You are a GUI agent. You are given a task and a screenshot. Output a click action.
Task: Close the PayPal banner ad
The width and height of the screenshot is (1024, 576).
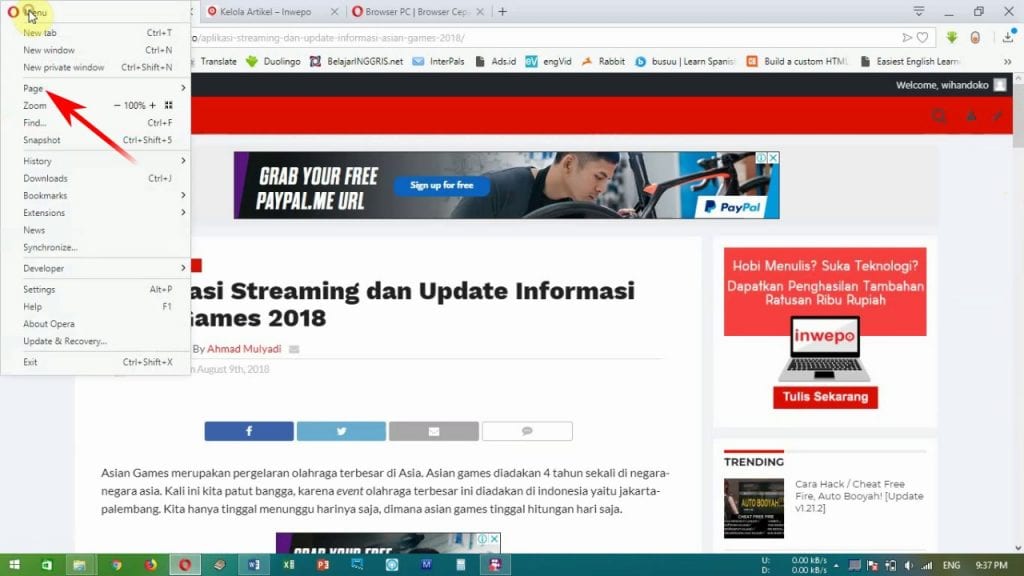tap(773, 157)
